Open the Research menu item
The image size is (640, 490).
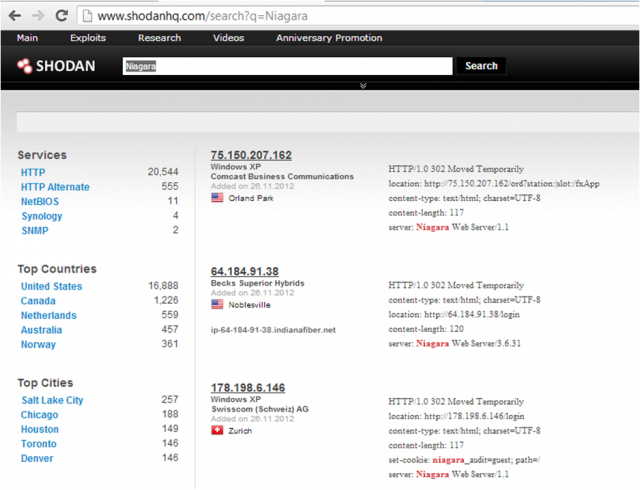[159, 38]
